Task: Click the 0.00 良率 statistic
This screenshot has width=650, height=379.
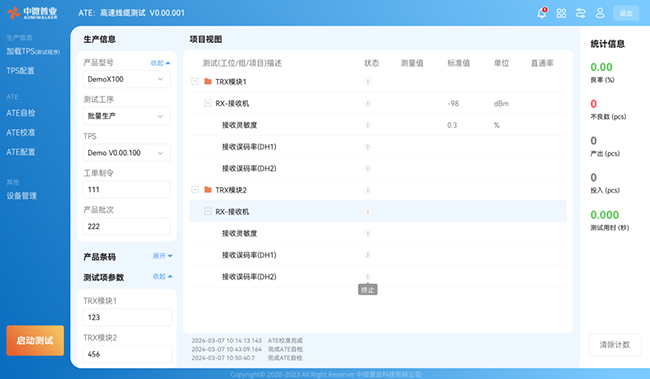Action: (601, 67)
